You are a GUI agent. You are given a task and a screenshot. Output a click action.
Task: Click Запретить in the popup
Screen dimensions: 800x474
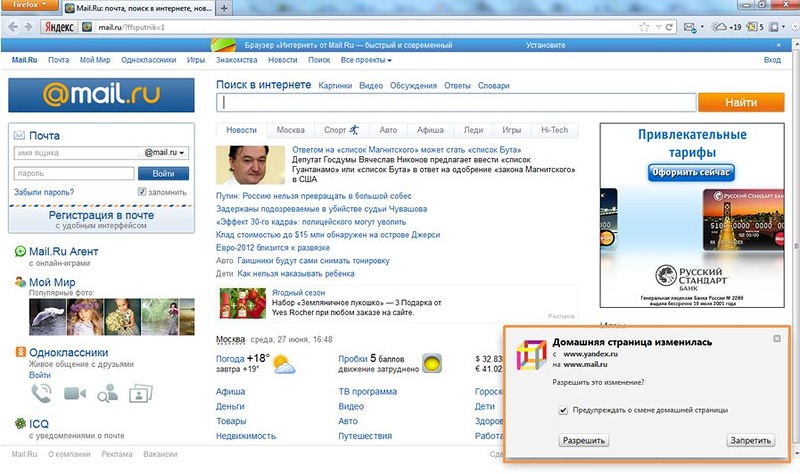coord(751,440)
